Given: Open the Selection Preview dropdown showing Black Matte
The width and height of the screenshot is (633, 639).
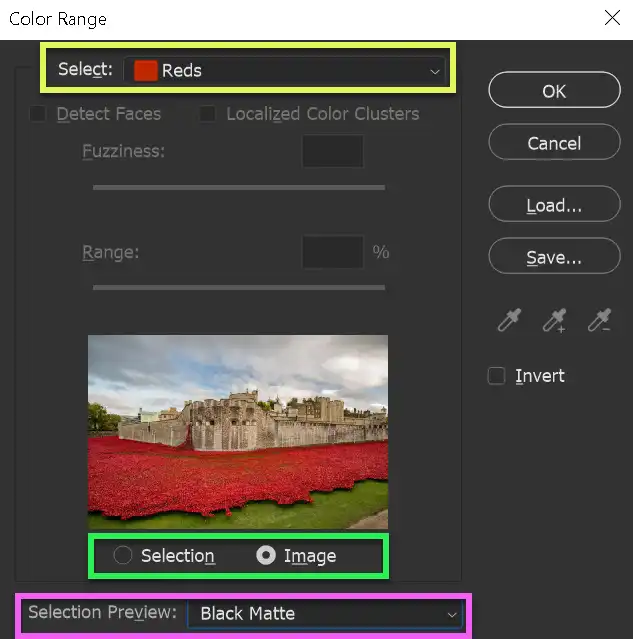Looking at the screenshot, I should pyautogui.click(x=325, y=613).
